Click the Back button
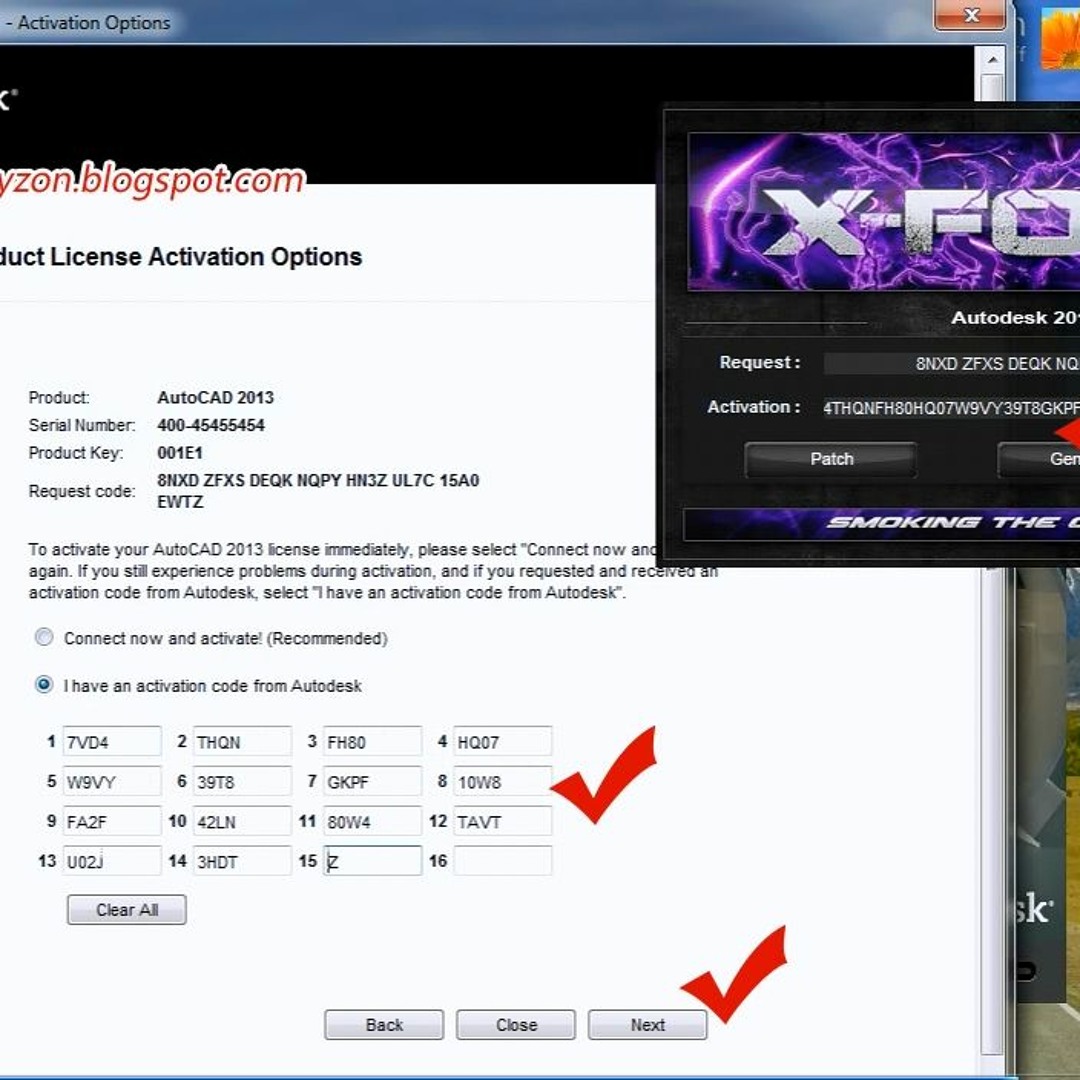Image resolution: width=1080 pixels, height=1080 pixels. coord(384,1025)
